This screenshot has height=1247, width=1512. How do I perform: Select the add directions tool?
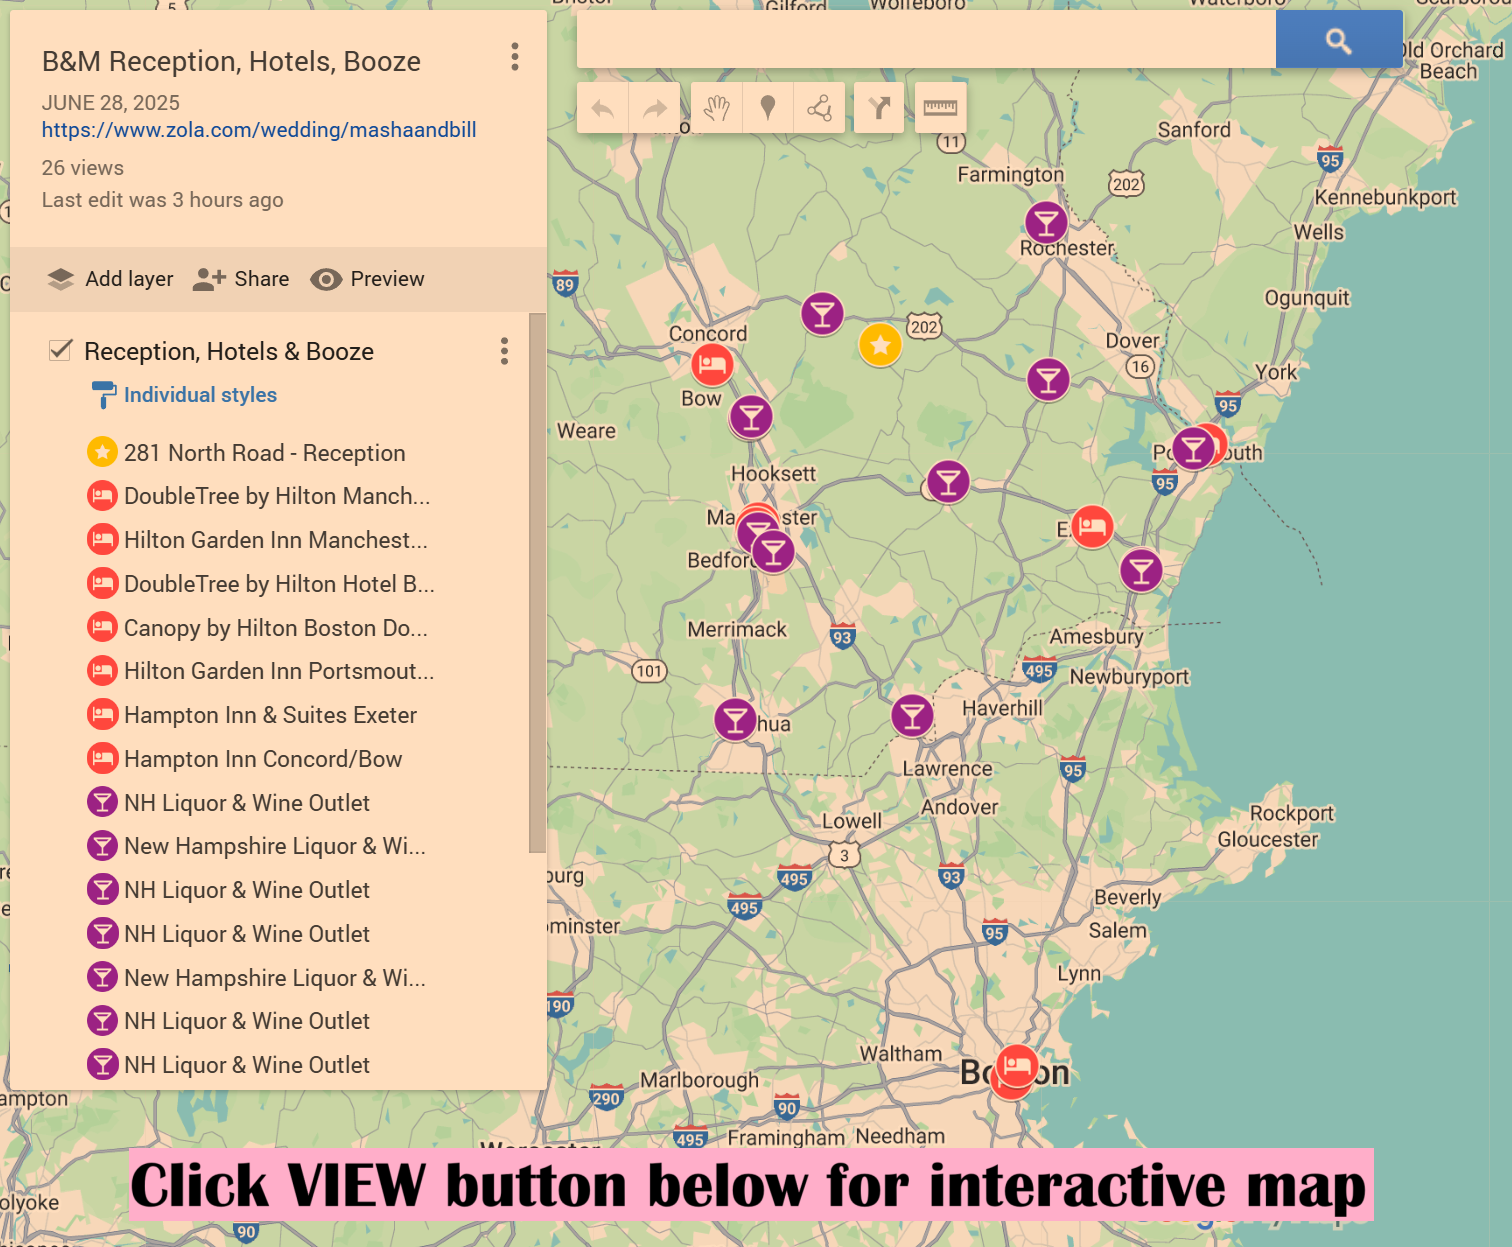point(879,108)
